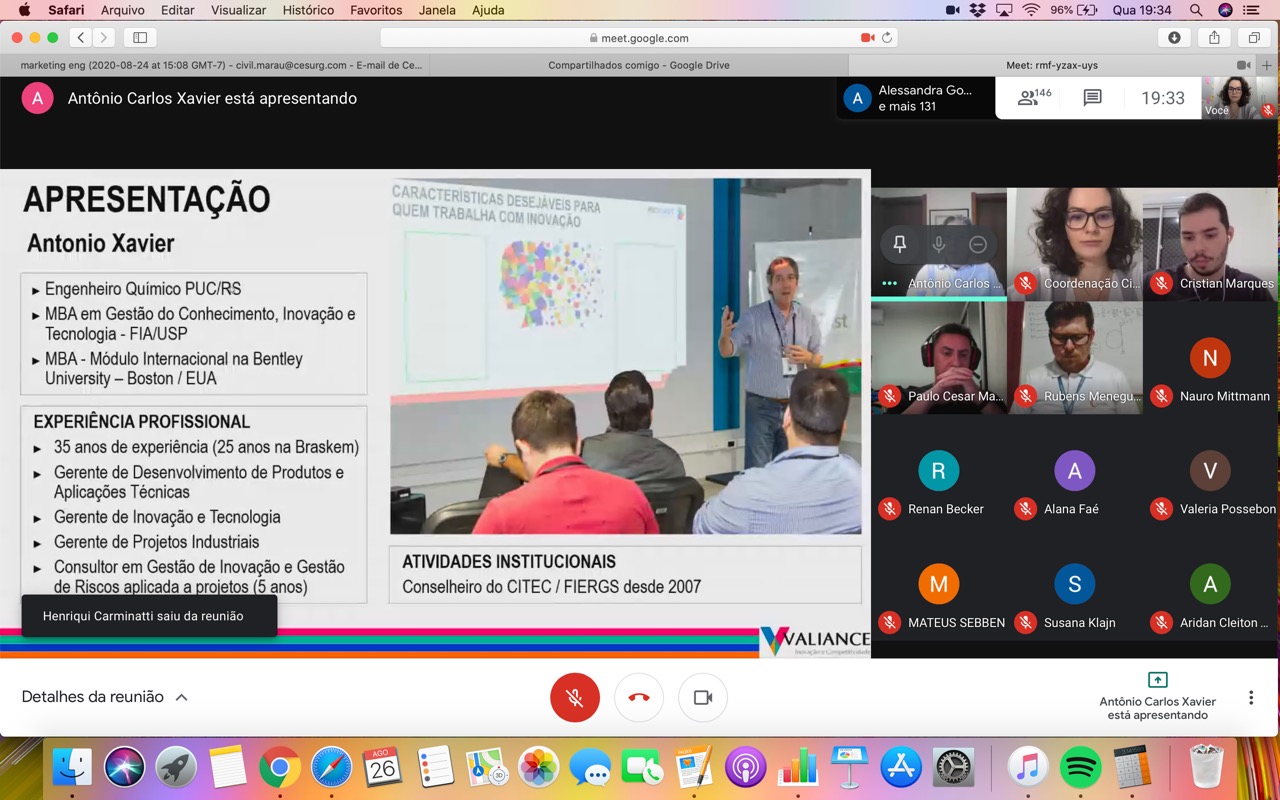
Task: Open Numbers from the Dock
Action: tap(797, 767)
